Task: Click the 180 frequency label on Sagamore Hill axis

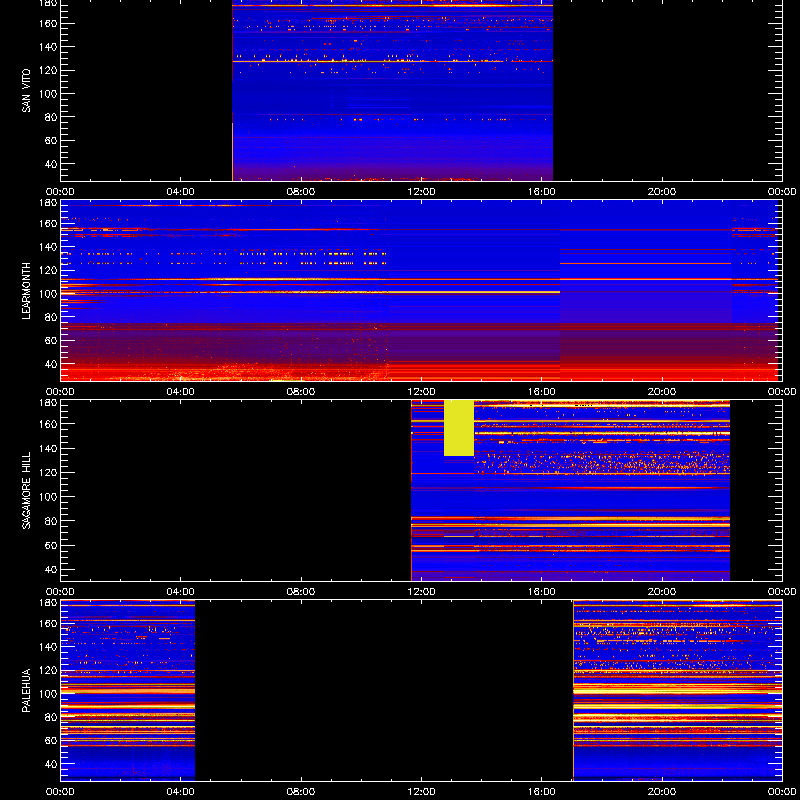Action: tap(48, 403)
